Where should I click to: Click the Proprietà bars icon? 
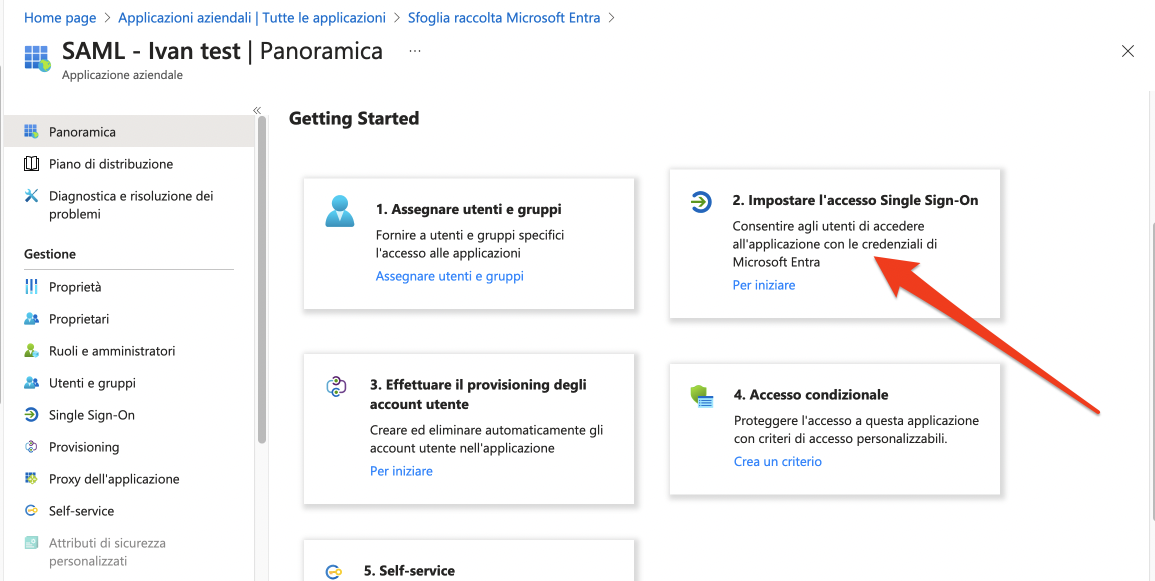pyautogui.click(x=31, y=286)
